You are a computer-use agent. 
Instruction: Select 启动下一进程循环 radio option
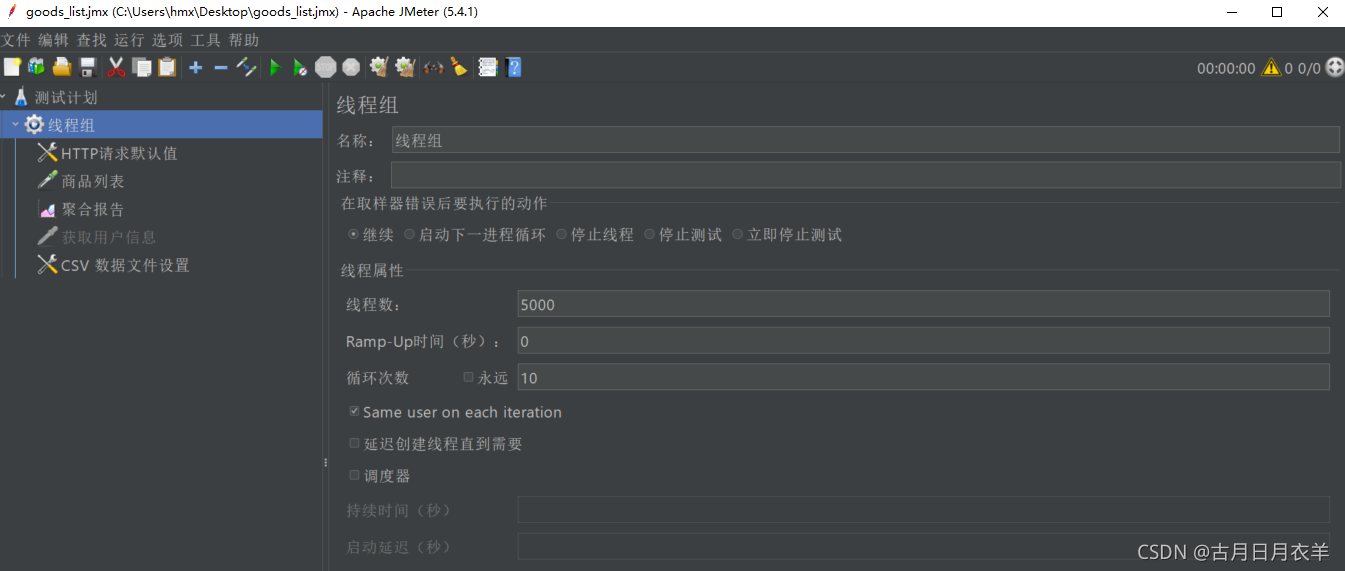409,235
